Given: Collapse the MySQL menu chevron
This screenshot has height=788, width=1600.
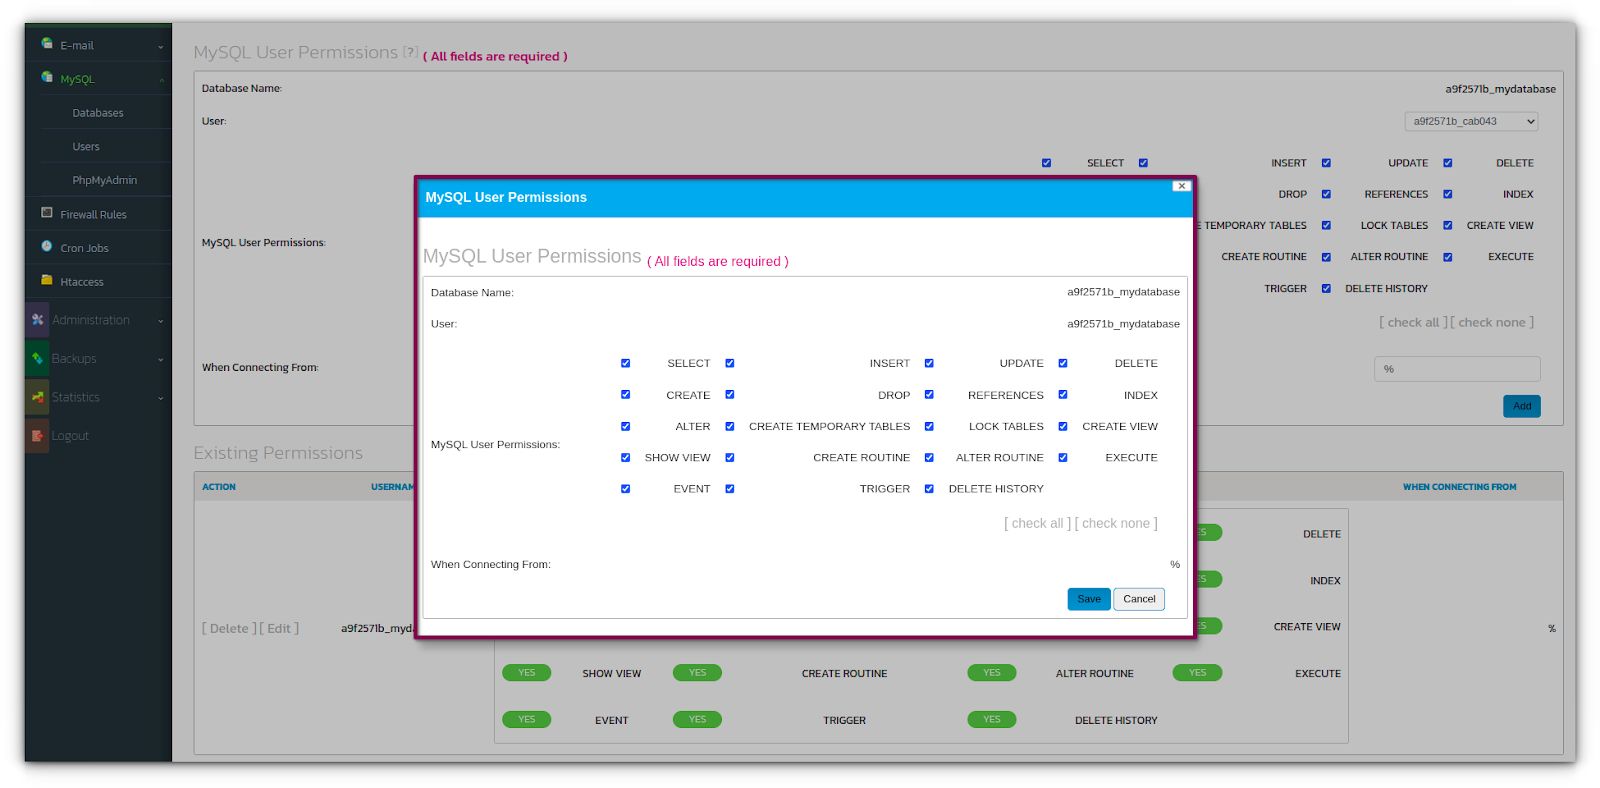Looking at the screenshot, I should point(160,80).
